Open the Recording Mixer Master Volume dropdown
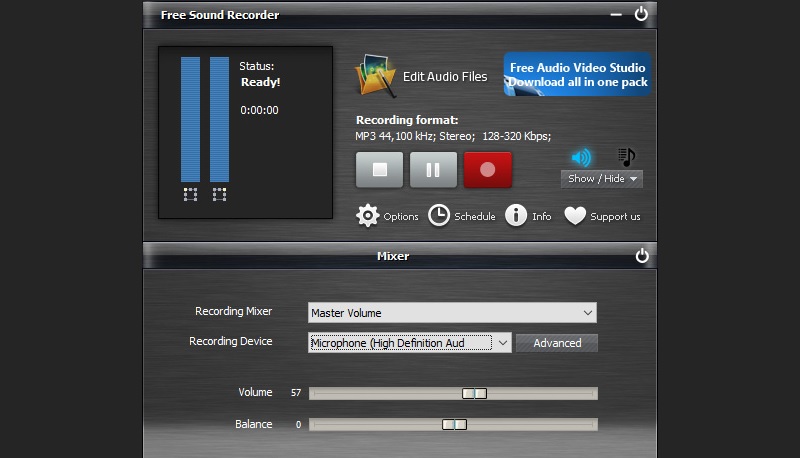Viewport: 800px width, 458px height. coord(452,313)
